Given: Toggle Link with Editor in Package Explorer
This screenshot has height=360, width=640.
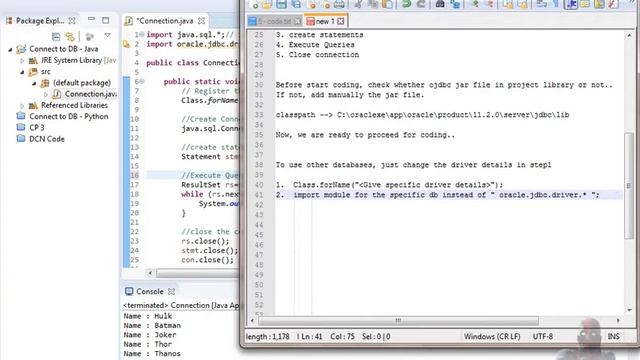Looking at the screenshot, I should pyautogui.click(x=70, y=37).
